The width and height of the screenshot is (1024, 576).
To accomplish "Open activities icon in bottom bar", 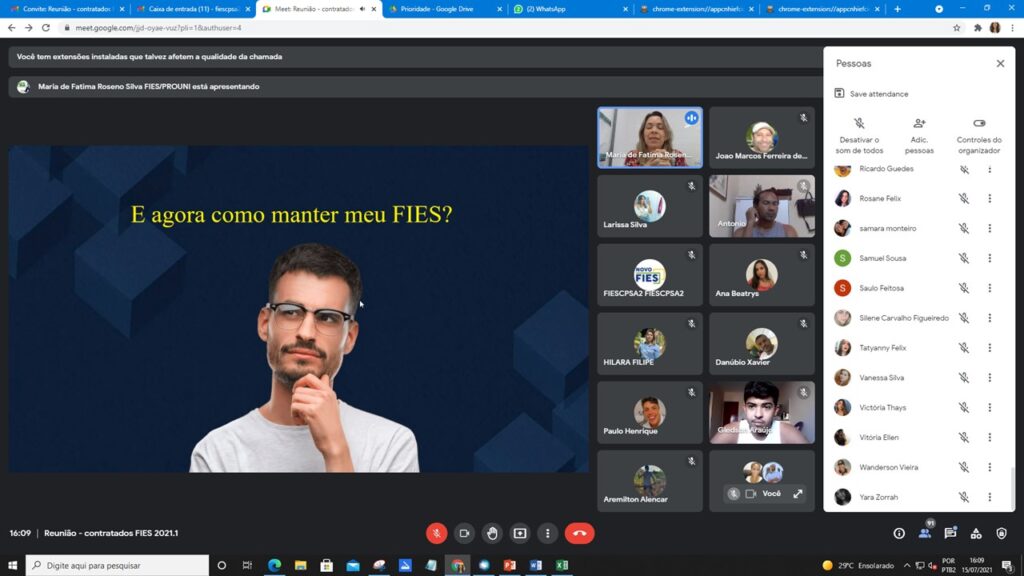I will 976,534.
